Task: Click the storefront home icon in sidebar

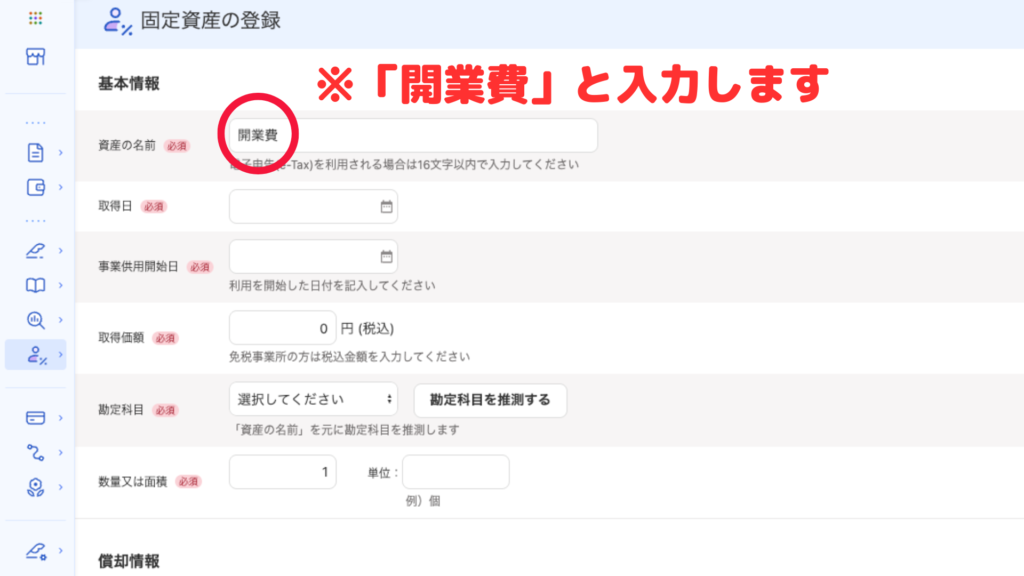Action: [x=36, y=57]
